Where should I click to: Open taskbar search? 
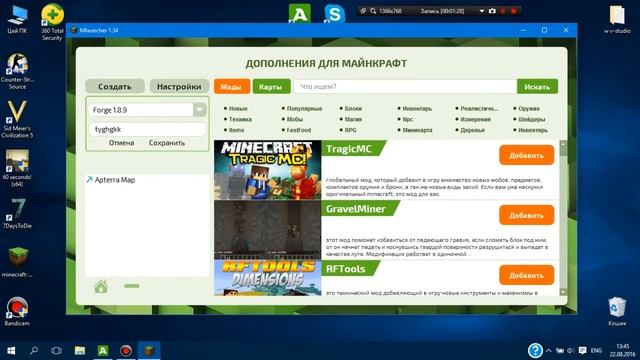click(x=34, y=351)
